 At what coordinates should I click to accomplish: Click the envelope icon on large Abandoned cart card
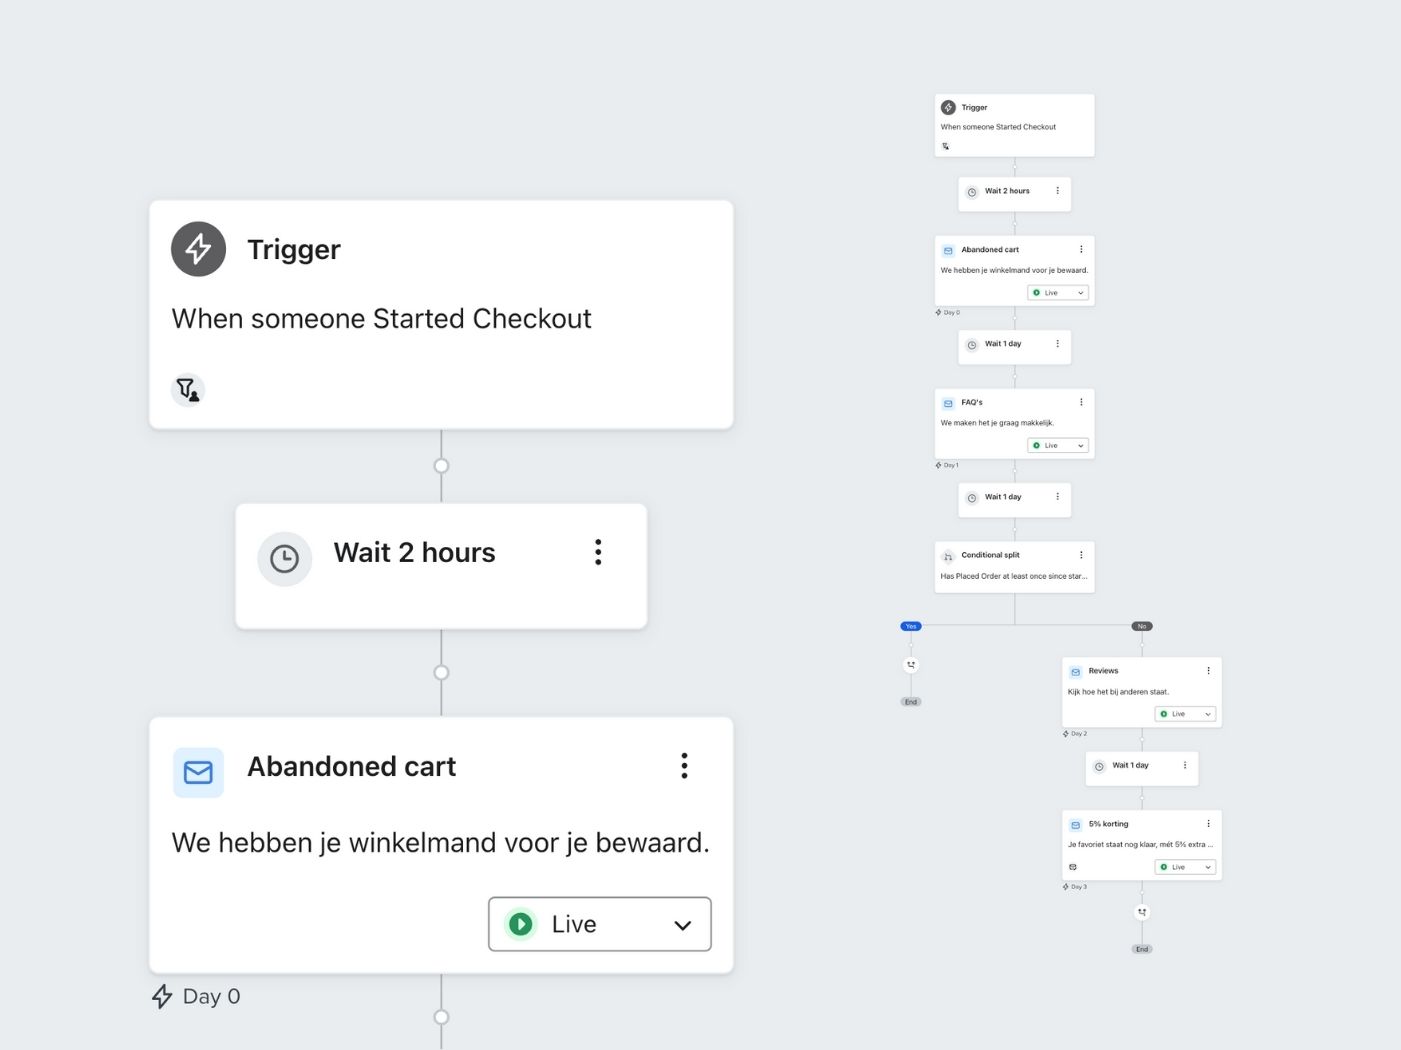tap(198, 772)
